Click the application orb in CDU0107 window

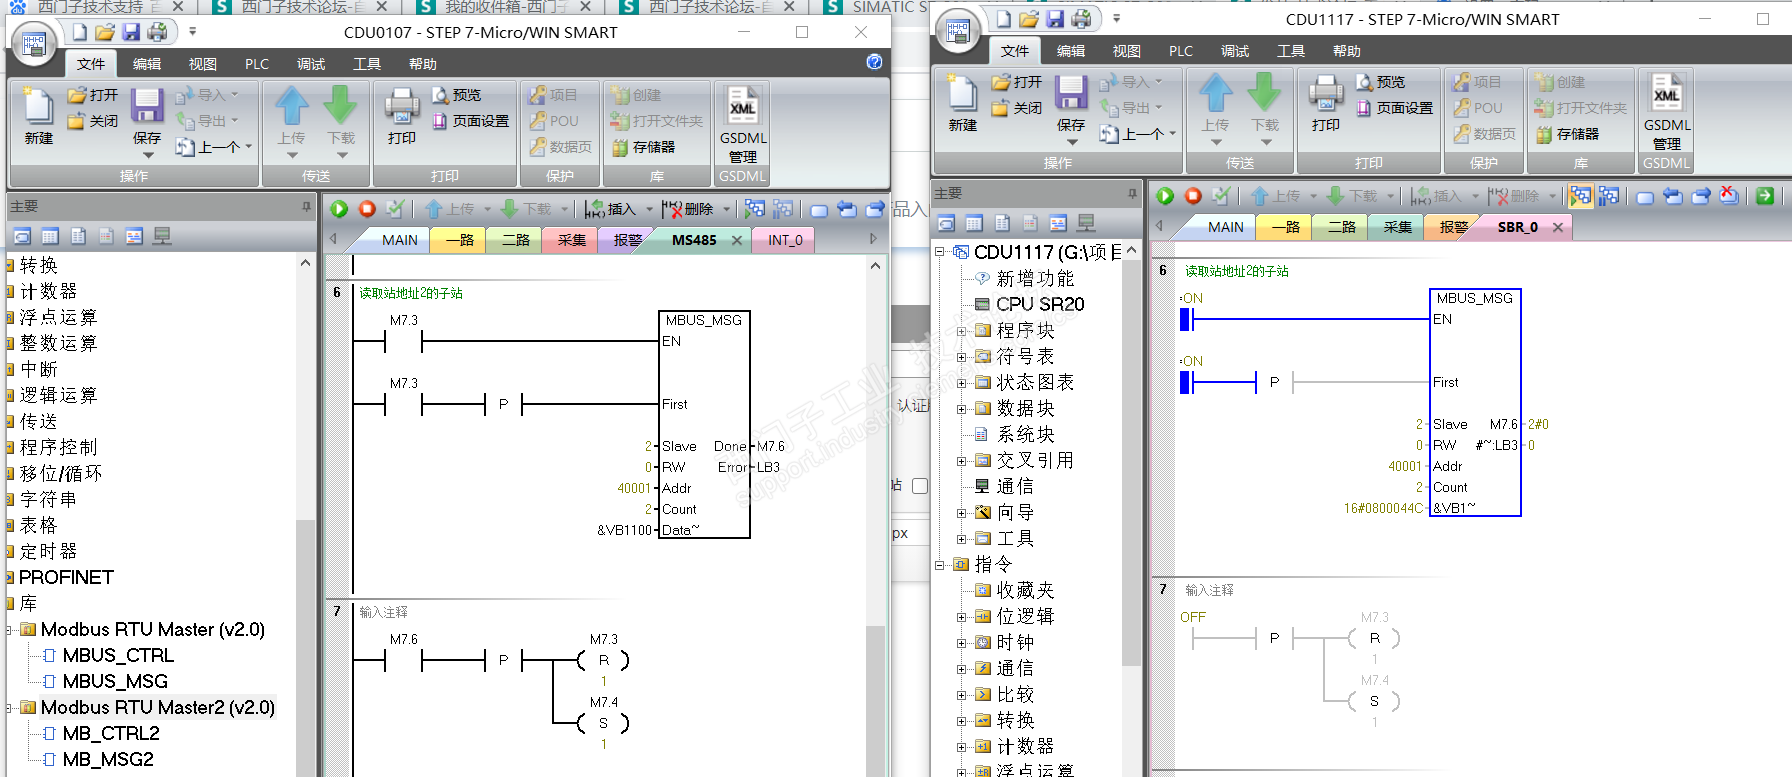point(33,44)
